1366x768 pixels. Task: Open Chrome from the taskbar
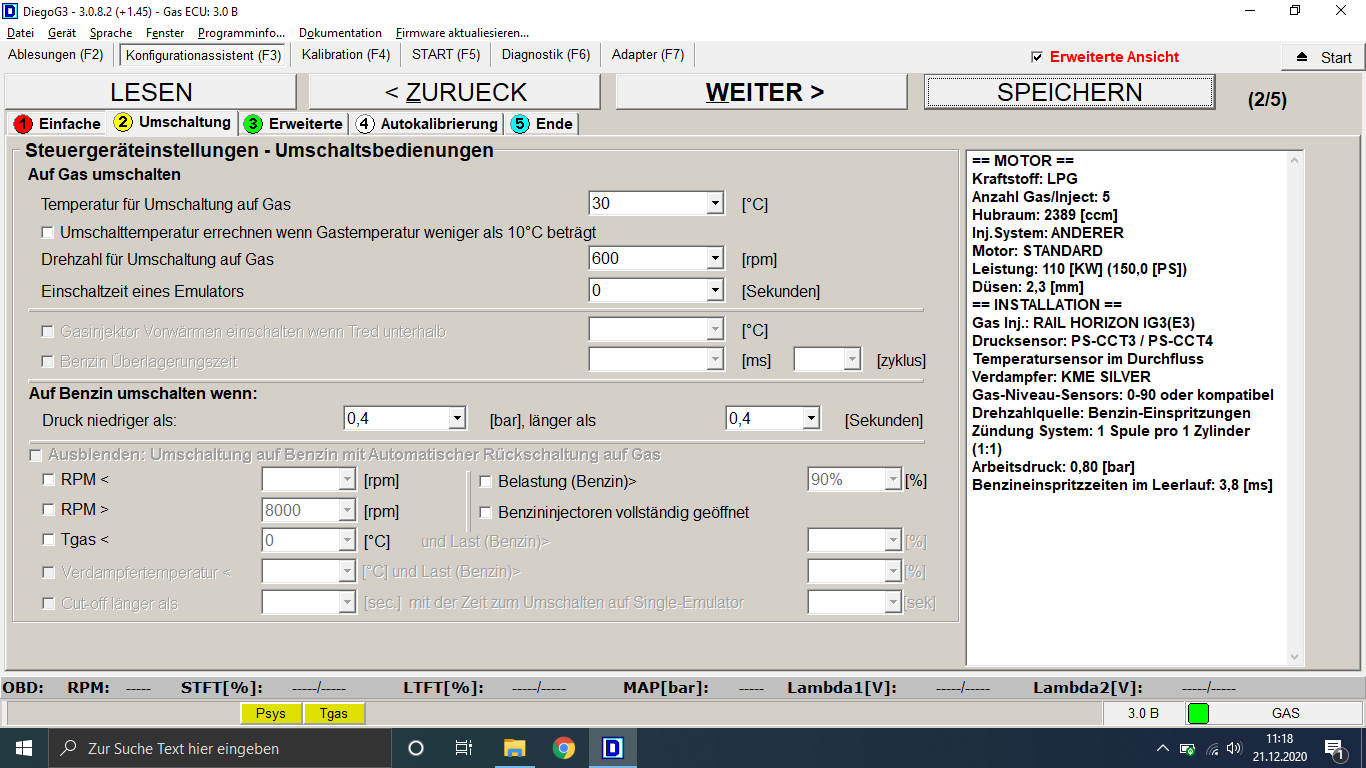564,748
